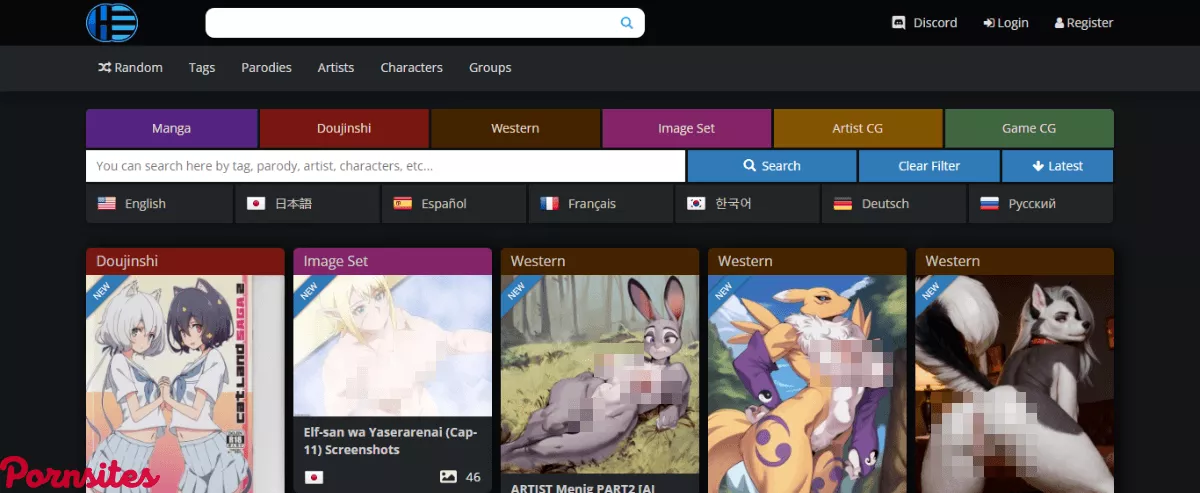The image size is (1200, 493).
Task: Click the Русский flag filter
Action: pyautogui.click(x=1040, y=204)
